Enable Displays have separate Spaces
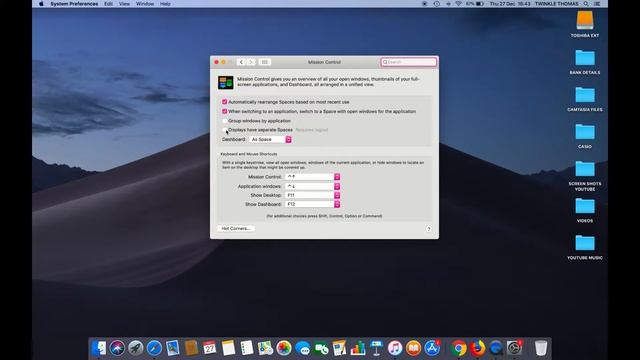Image resolution: width=640 pixels, height=360 pixels. point(224,130)
